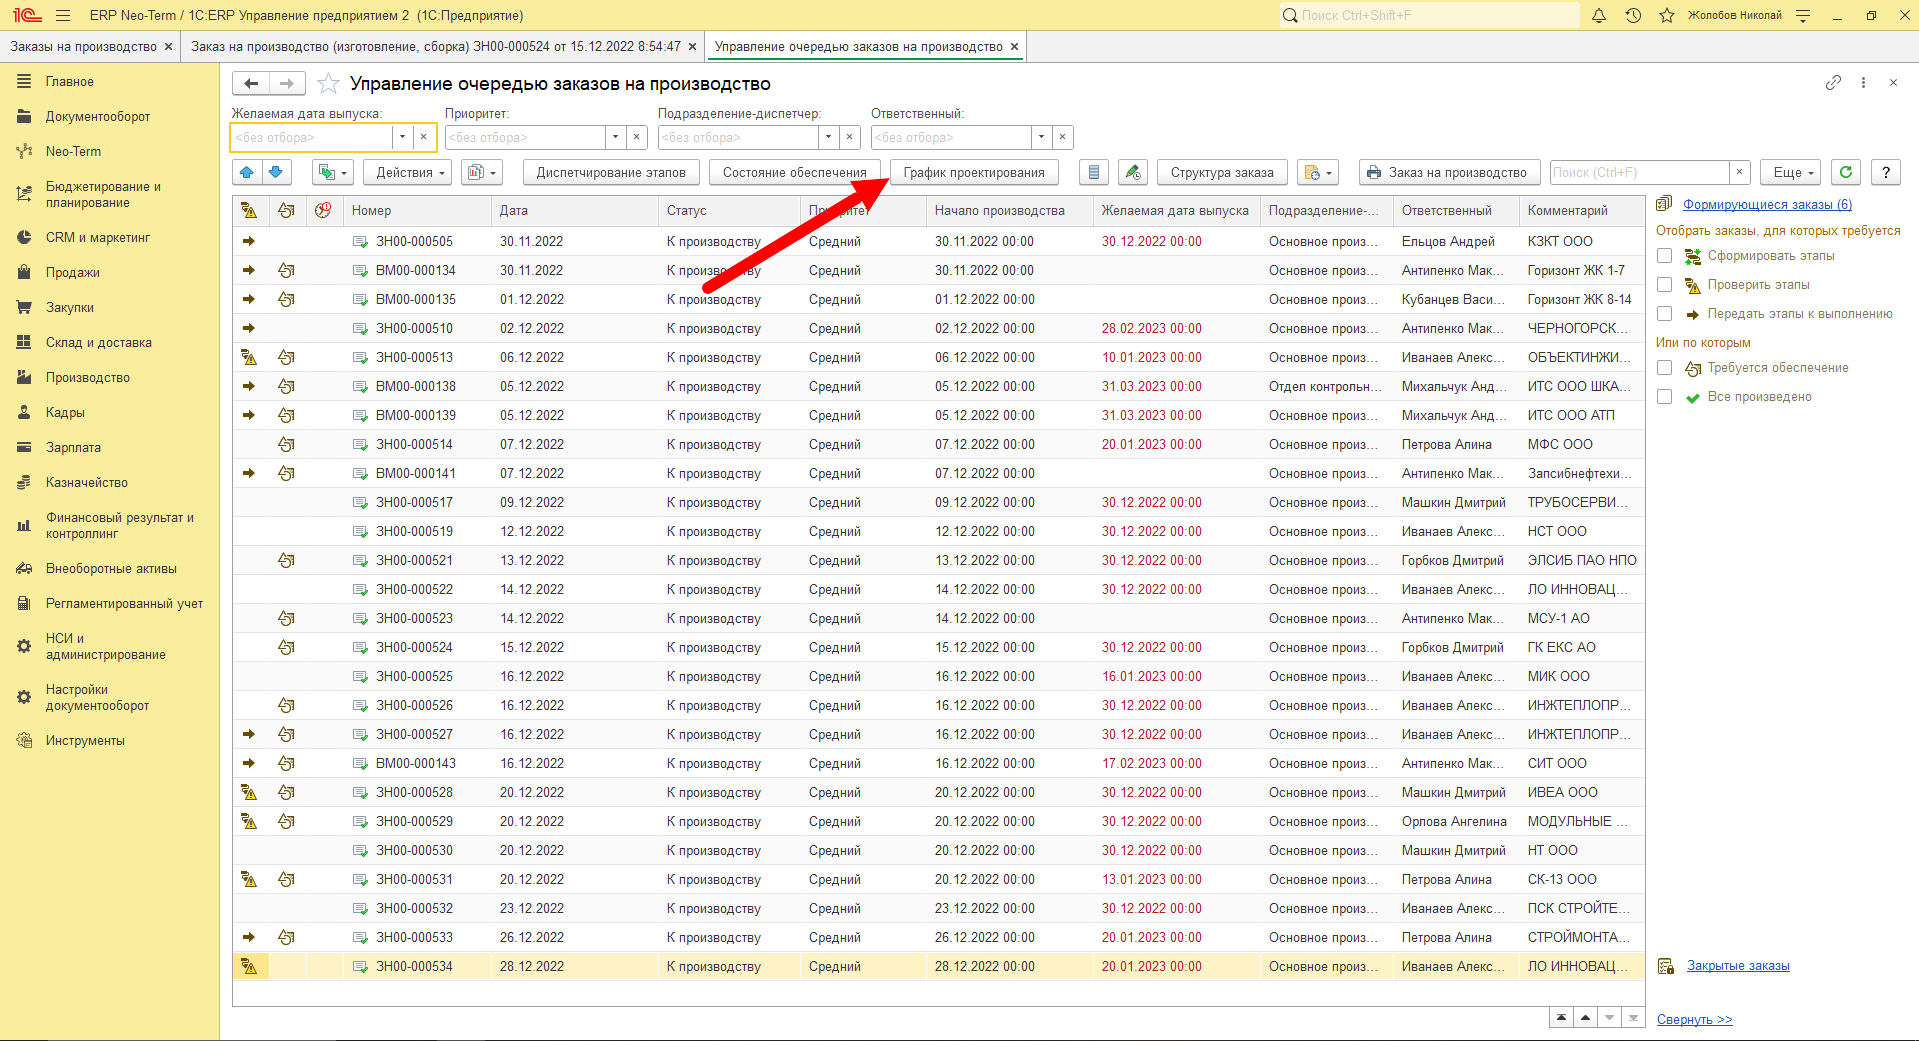Viewport: 1919px width, 1041px height.
Task: Check Требуется обеспечение filter
Action: (x=1664, y=368)
